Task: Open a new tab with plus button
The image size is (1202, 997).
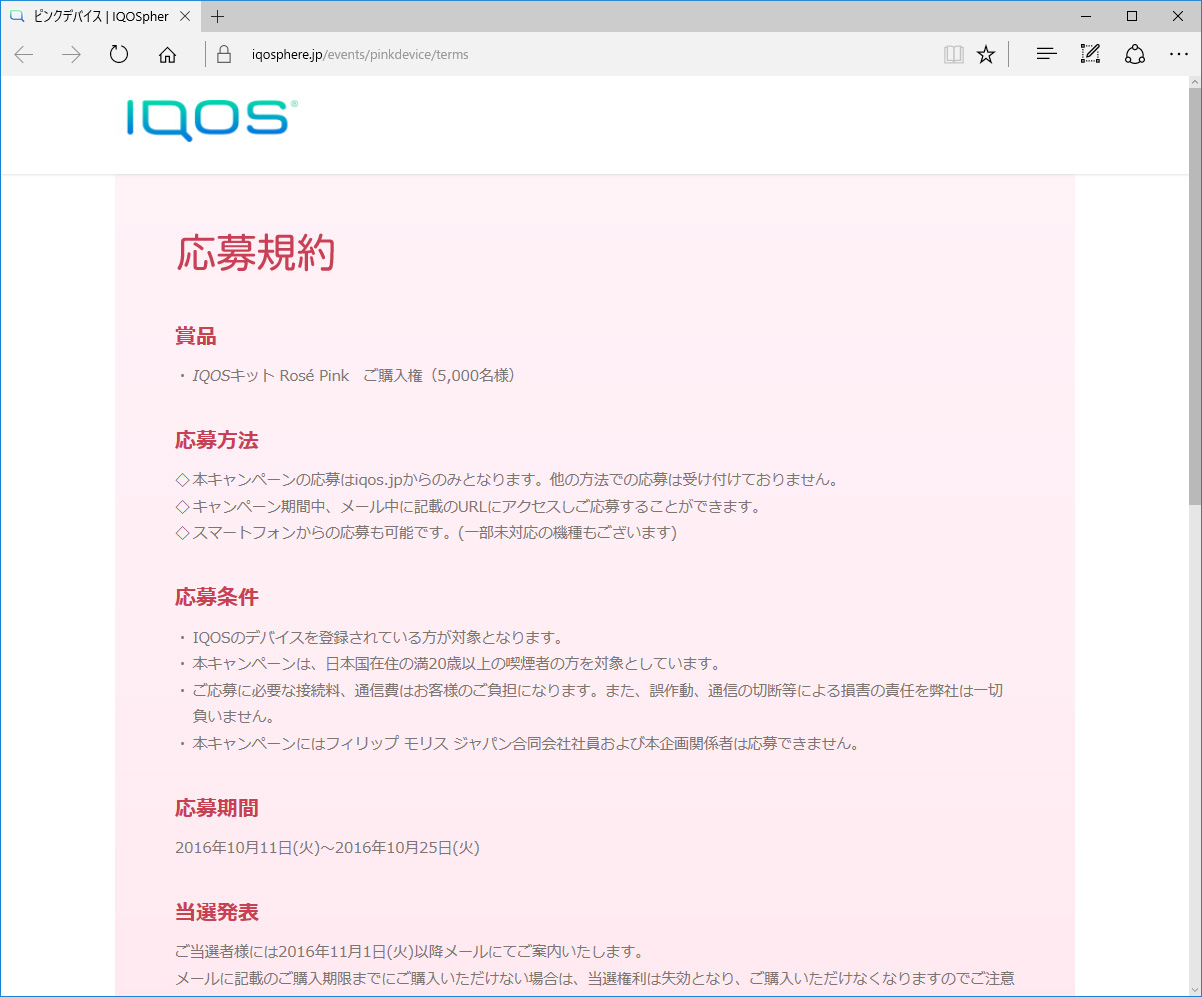Action: [218, 16]
